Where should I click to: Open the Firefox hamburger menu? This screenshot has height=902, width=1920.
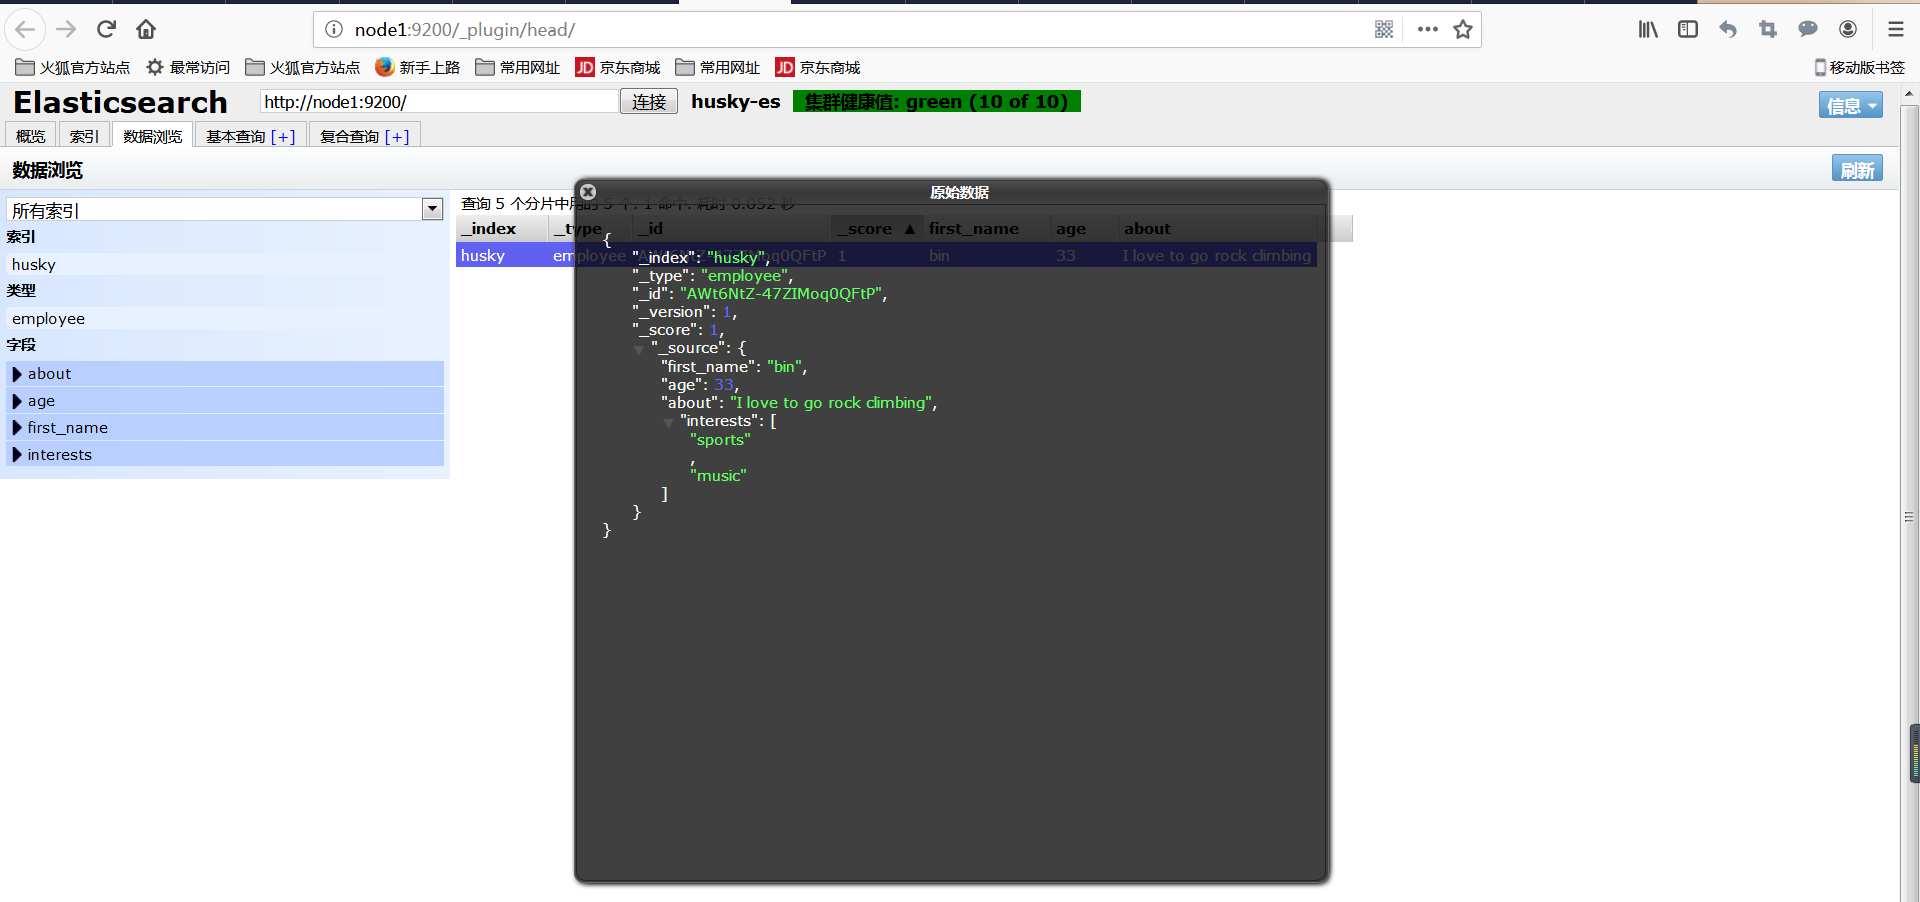(1895, 29)
